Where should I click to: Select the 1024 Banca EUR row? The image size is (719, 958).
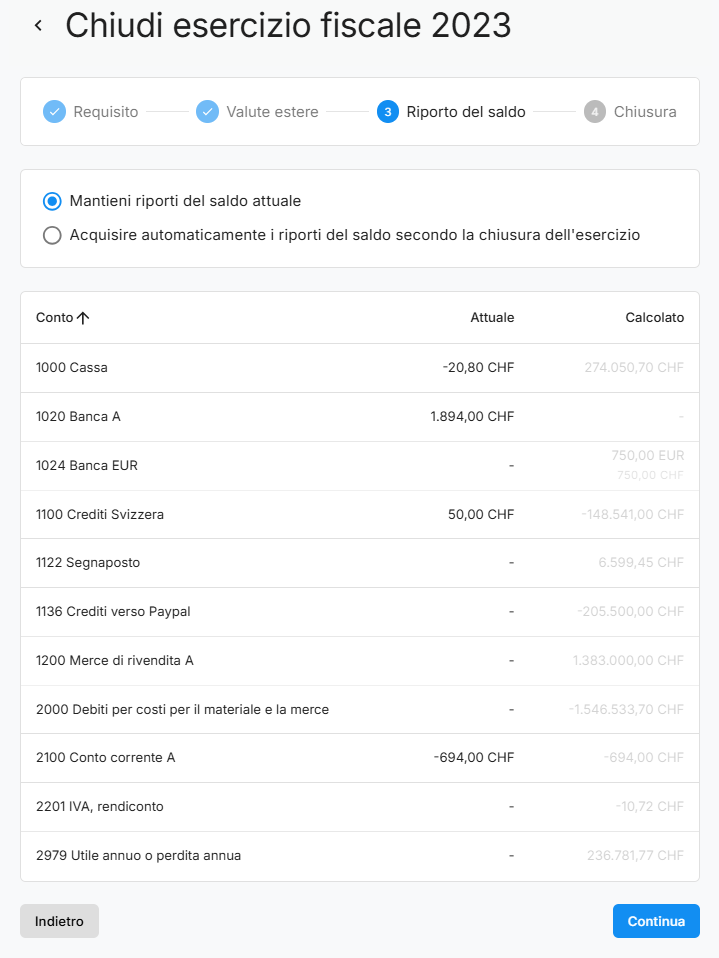click(x=87, y=465)
